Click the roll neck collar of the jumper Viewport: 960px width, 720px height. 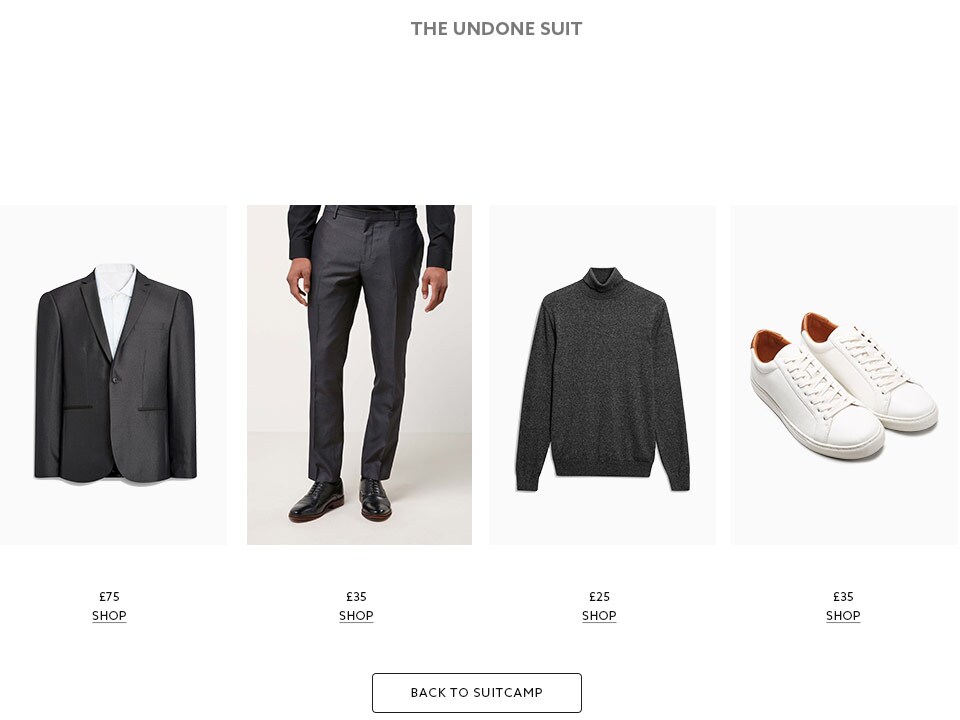601,279
